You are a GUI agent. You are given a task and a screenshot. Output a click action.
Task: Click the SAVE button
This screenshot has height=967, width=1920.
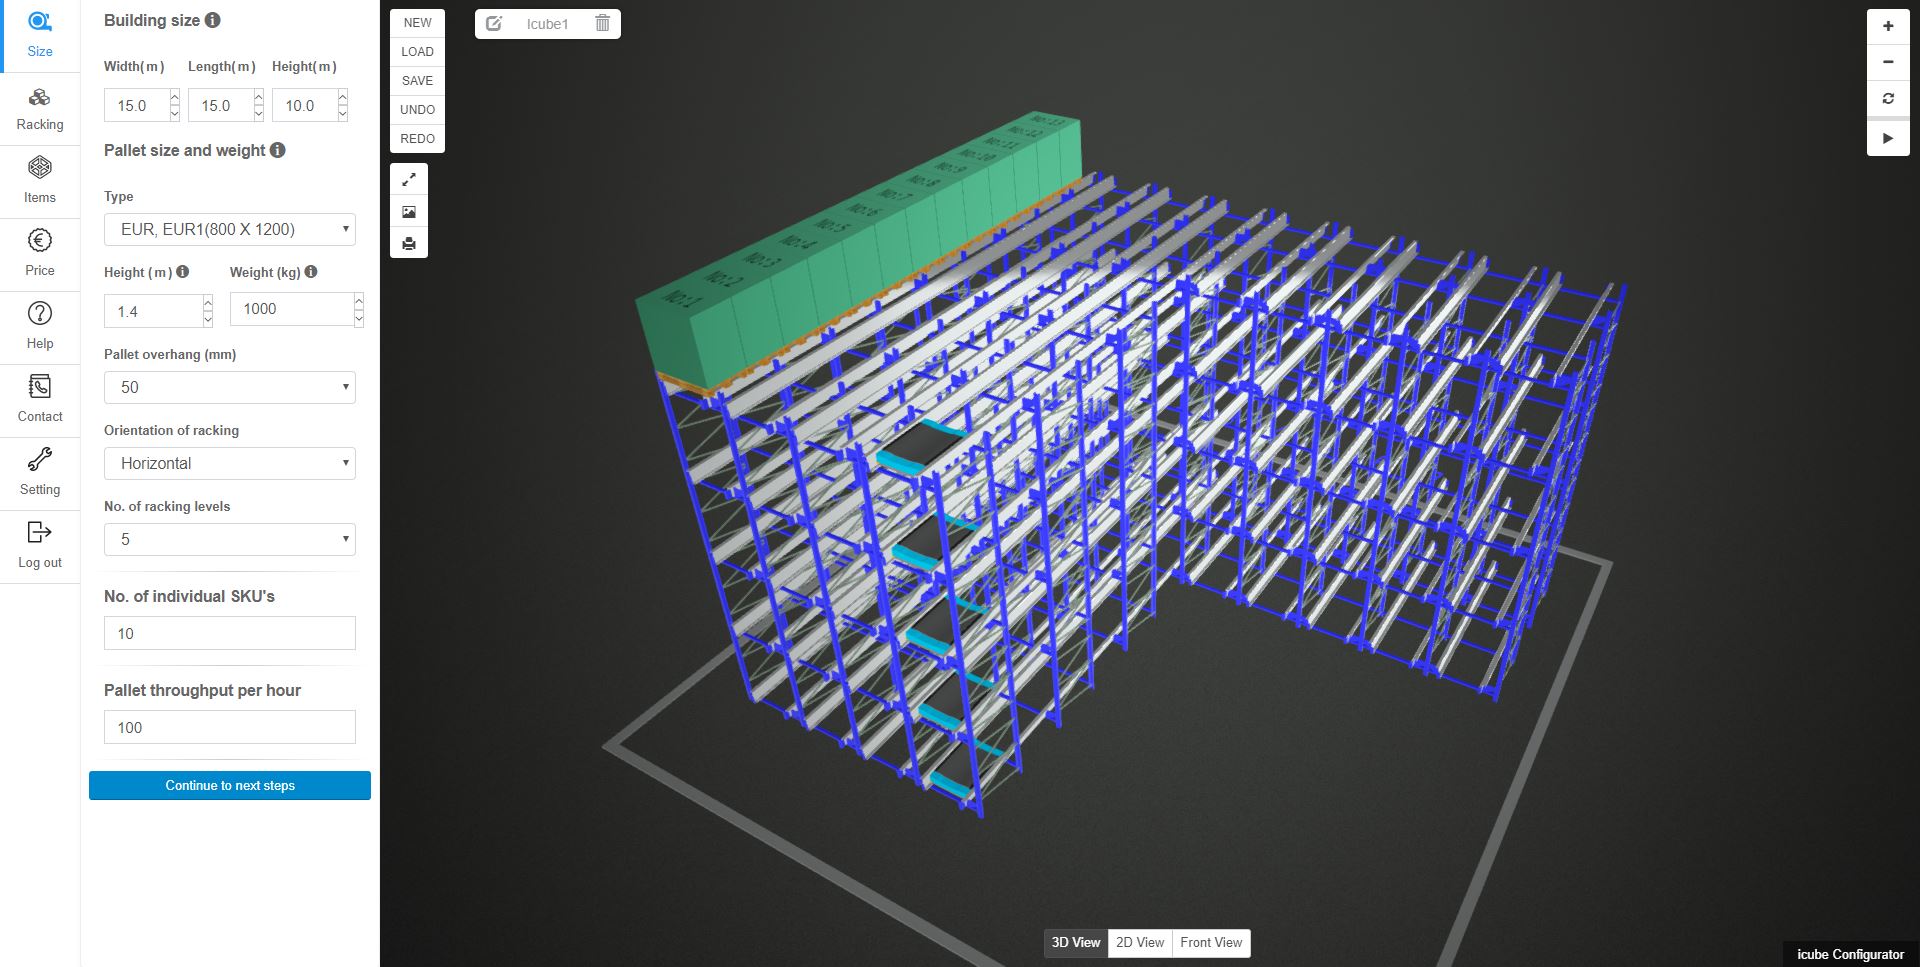417,81
